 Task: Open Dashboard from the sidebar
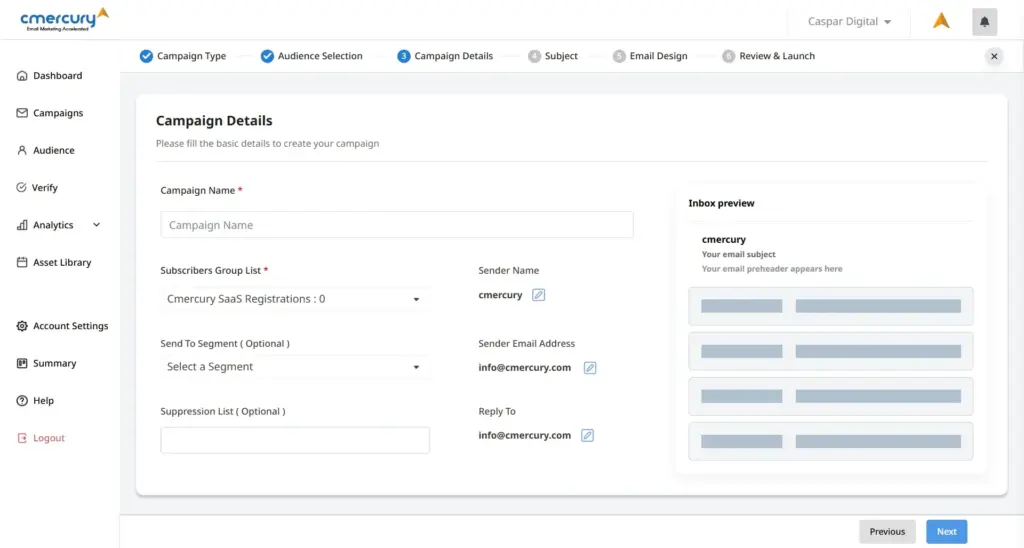pos(57,76)
